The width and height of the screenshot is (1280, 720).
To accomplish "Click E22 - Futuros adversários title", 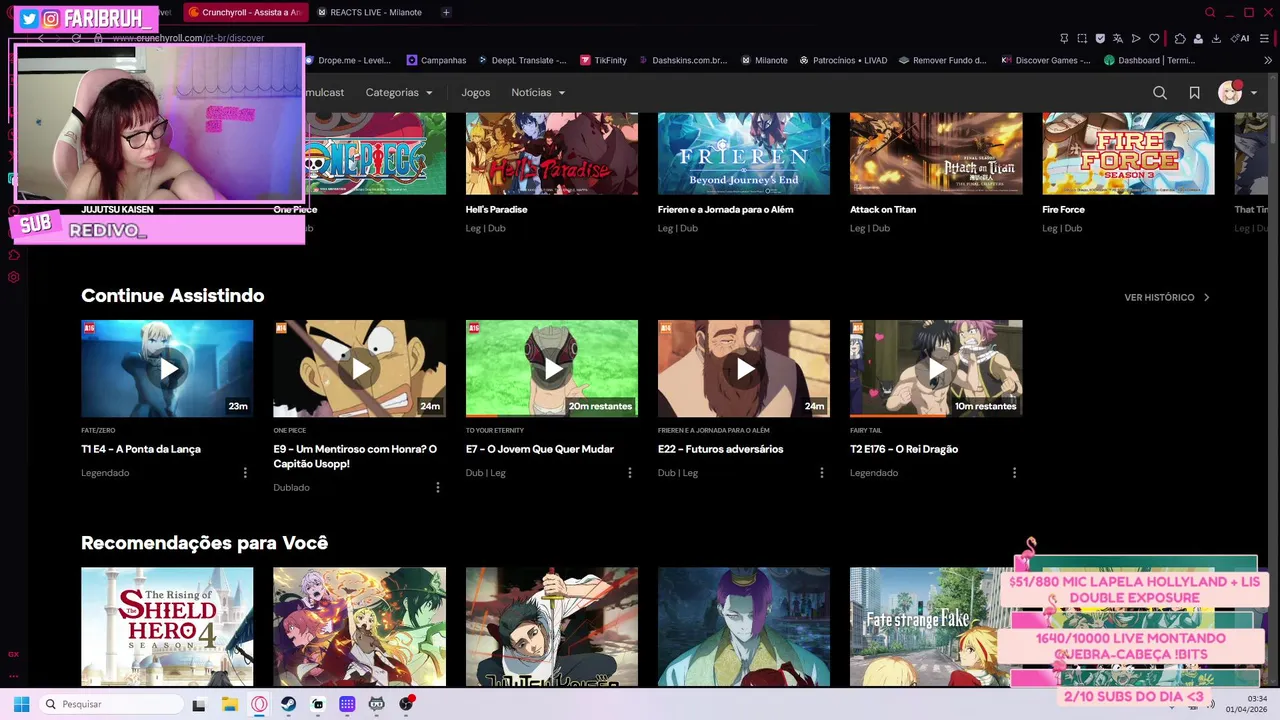I will pos(720,449).
